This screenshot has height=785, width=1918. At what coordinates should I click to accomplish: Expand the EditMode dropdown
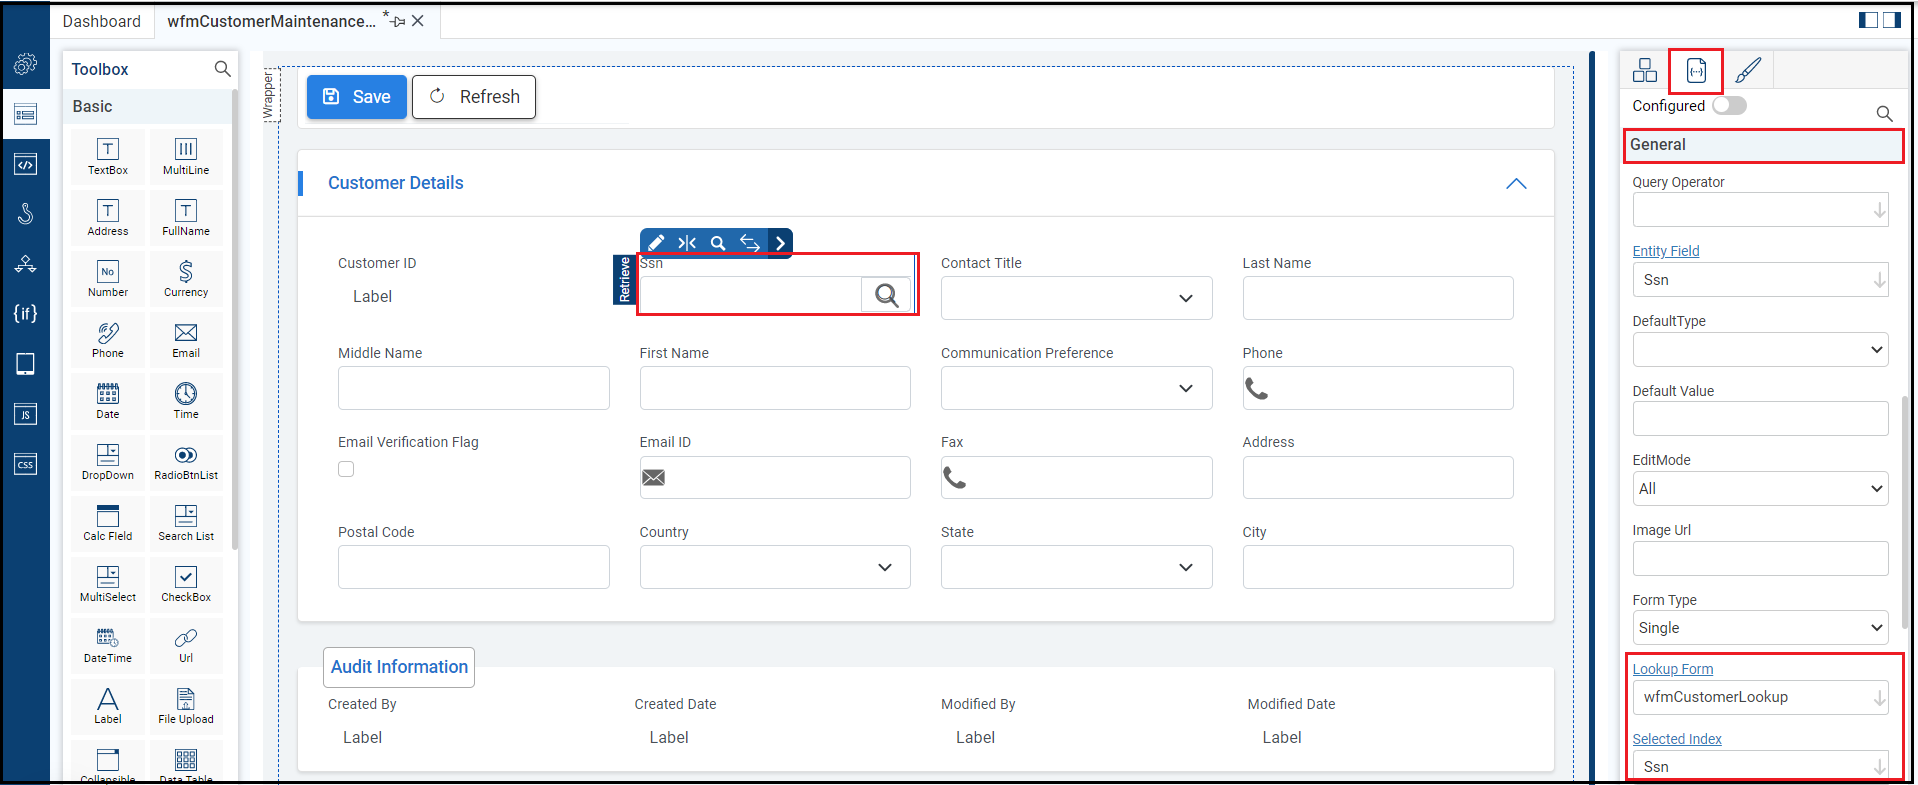[x=1760, y=489]
